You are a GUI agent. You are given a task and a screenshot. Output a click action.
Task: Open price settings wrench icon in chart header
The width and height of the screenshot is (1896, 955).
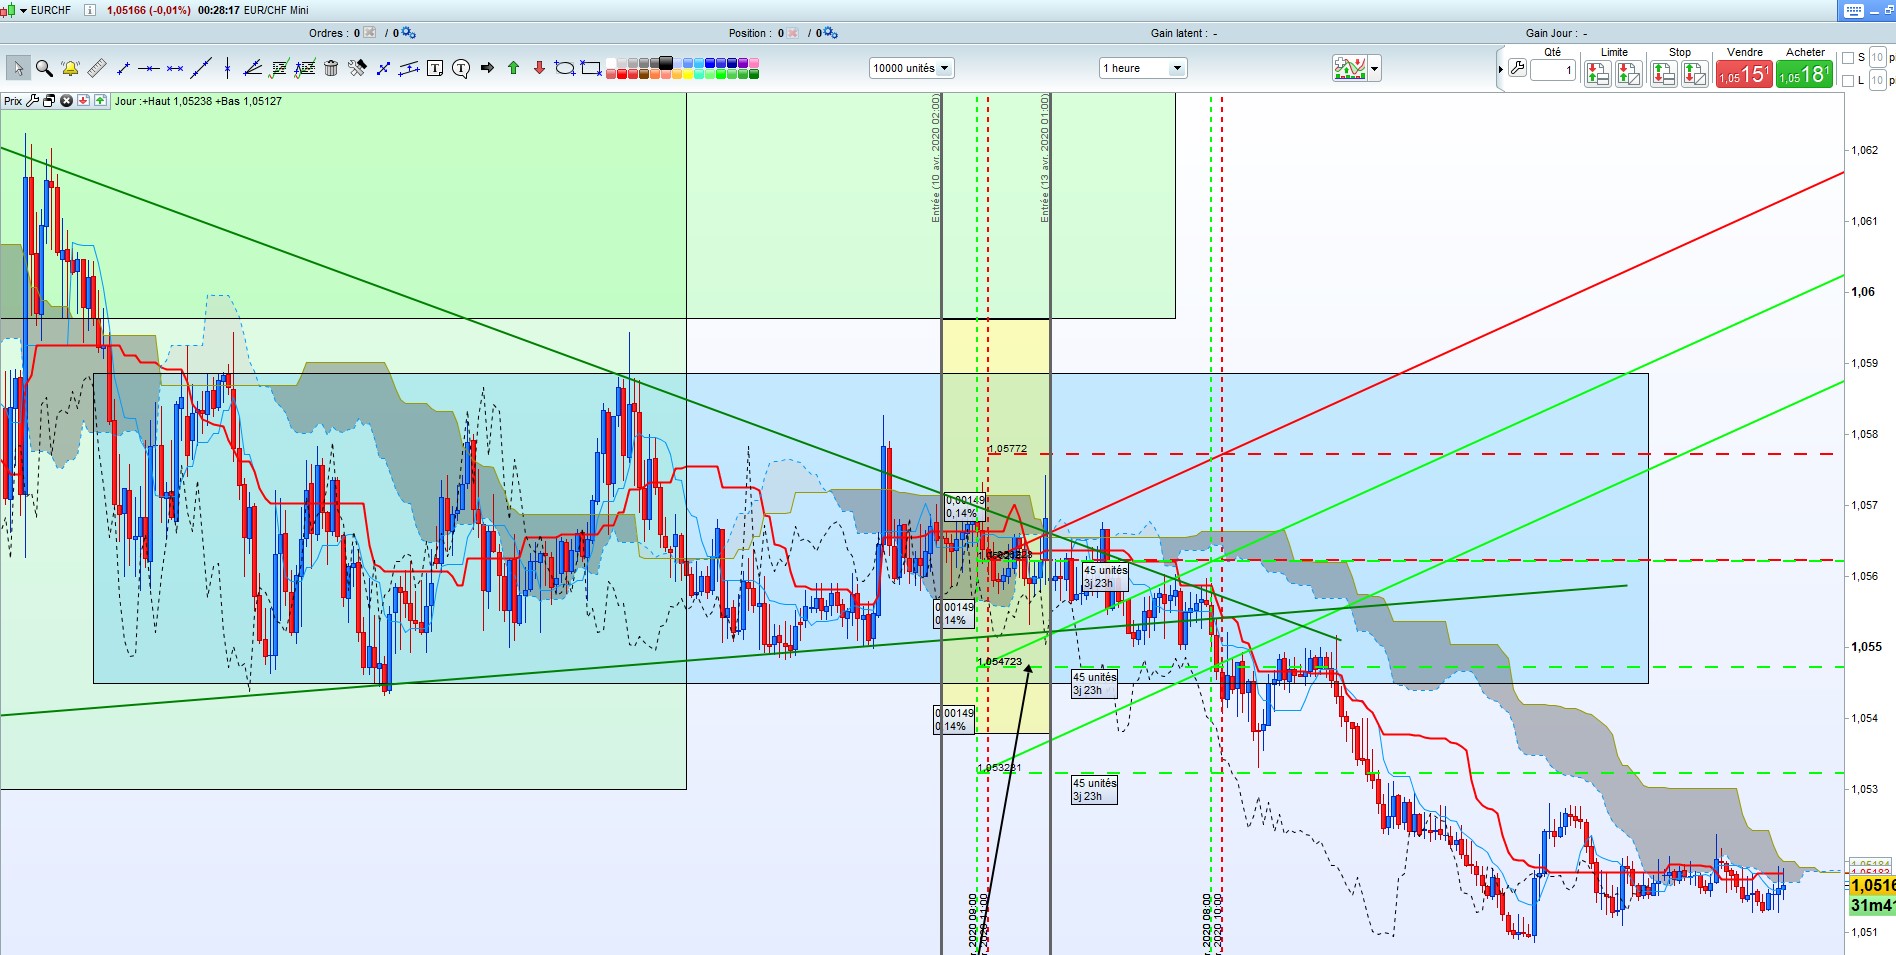[x=33, y=101]
